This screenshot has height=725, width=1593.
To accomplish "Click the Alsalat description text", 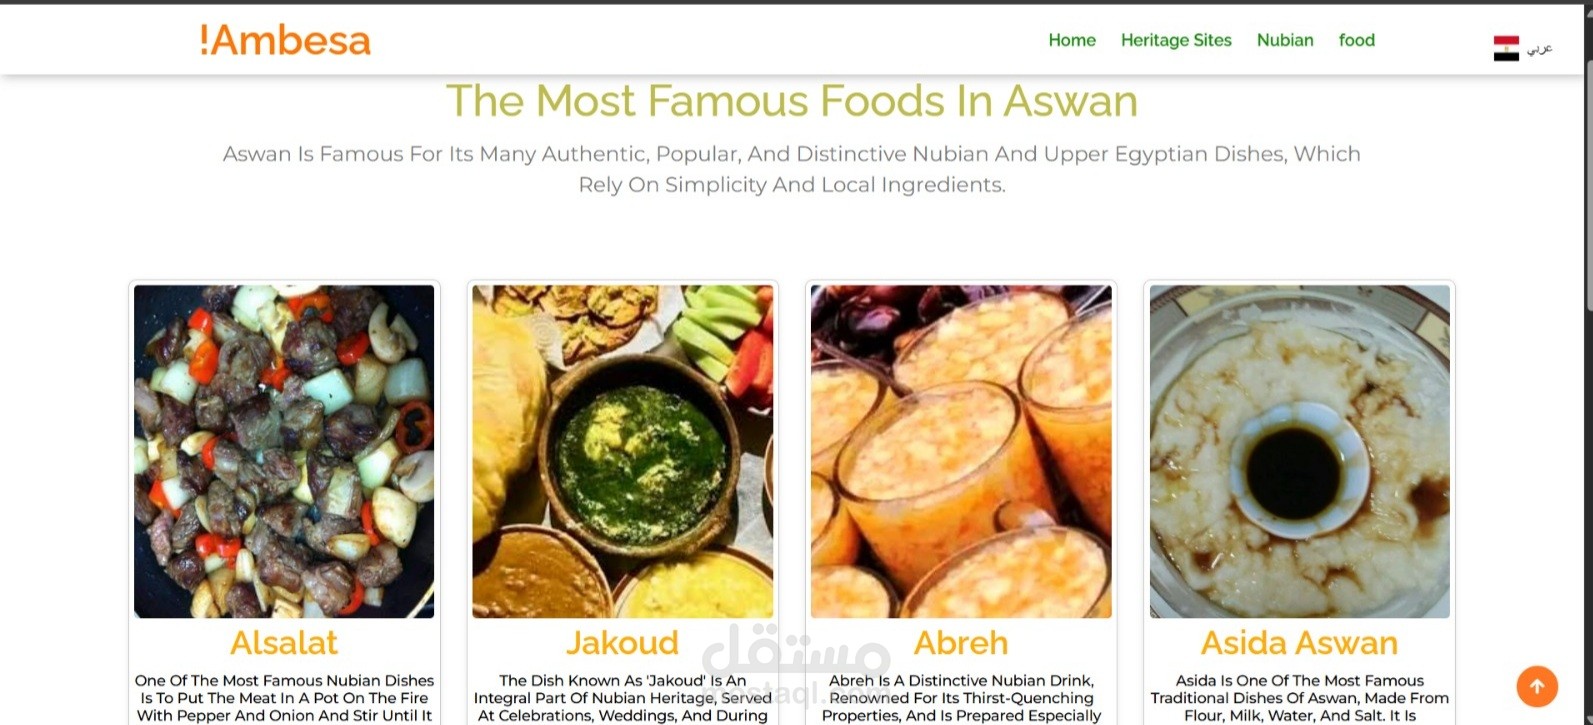I will tap(284, 698).
